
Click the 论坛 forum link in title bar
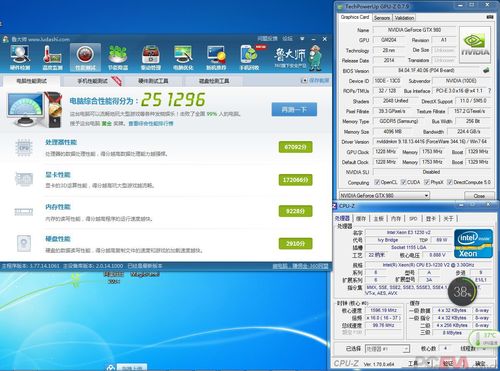click(x=287, y=39)
